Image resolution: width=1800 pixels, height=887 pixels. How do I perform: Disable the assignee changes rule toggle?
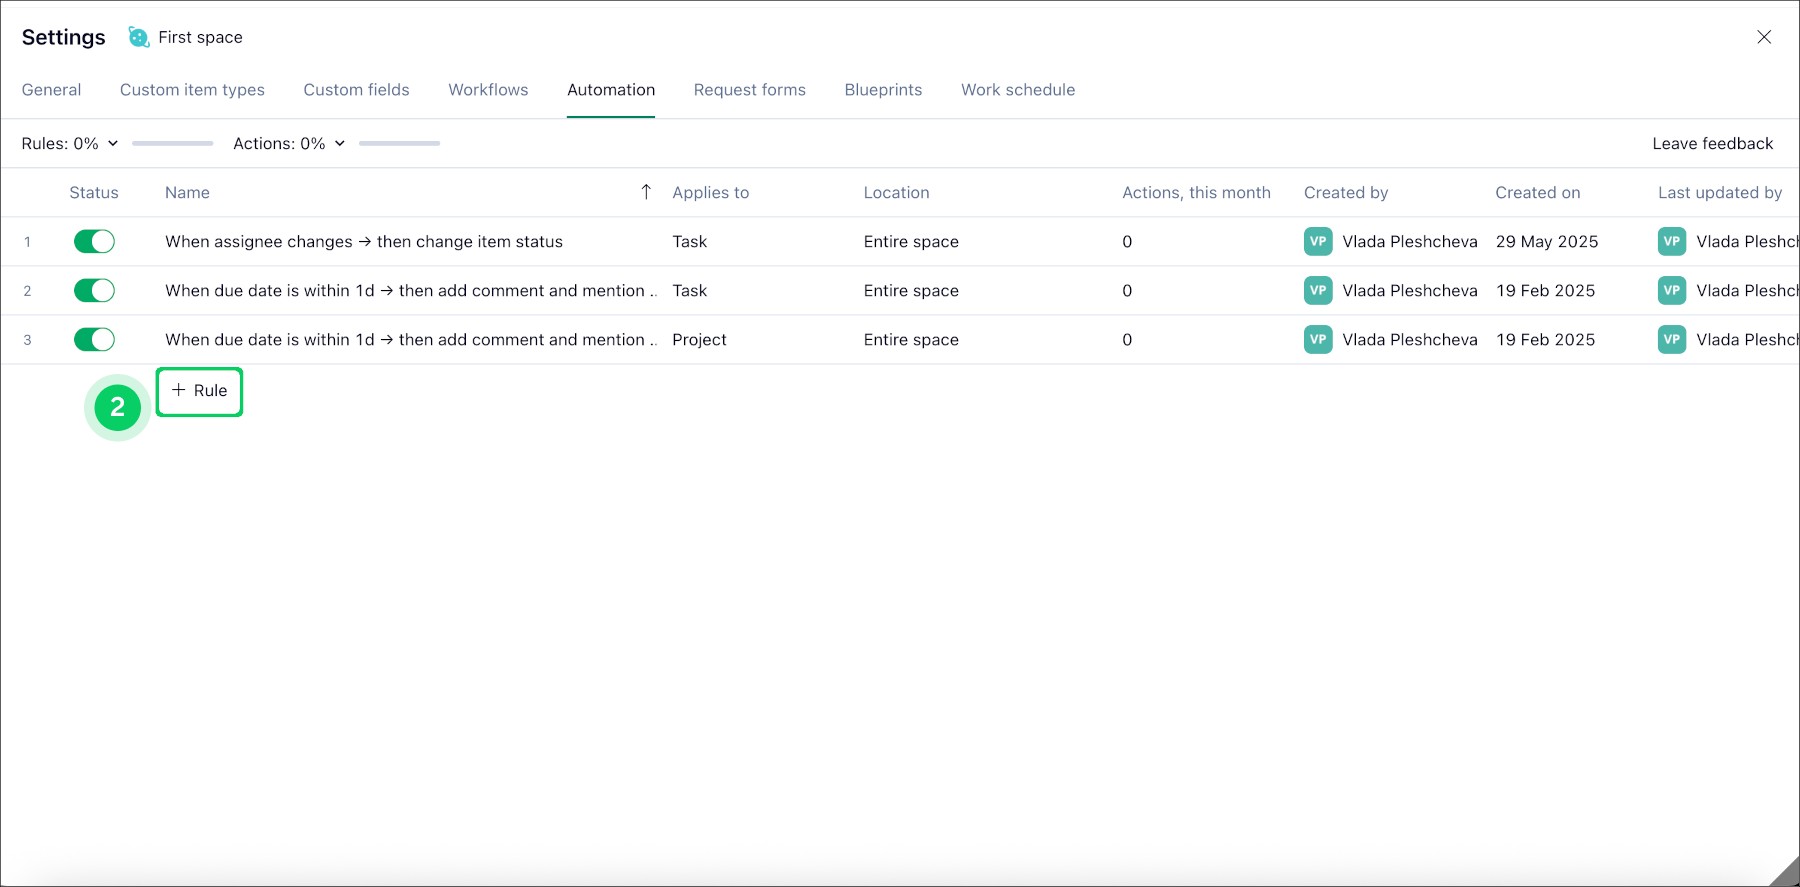point(94,242)
